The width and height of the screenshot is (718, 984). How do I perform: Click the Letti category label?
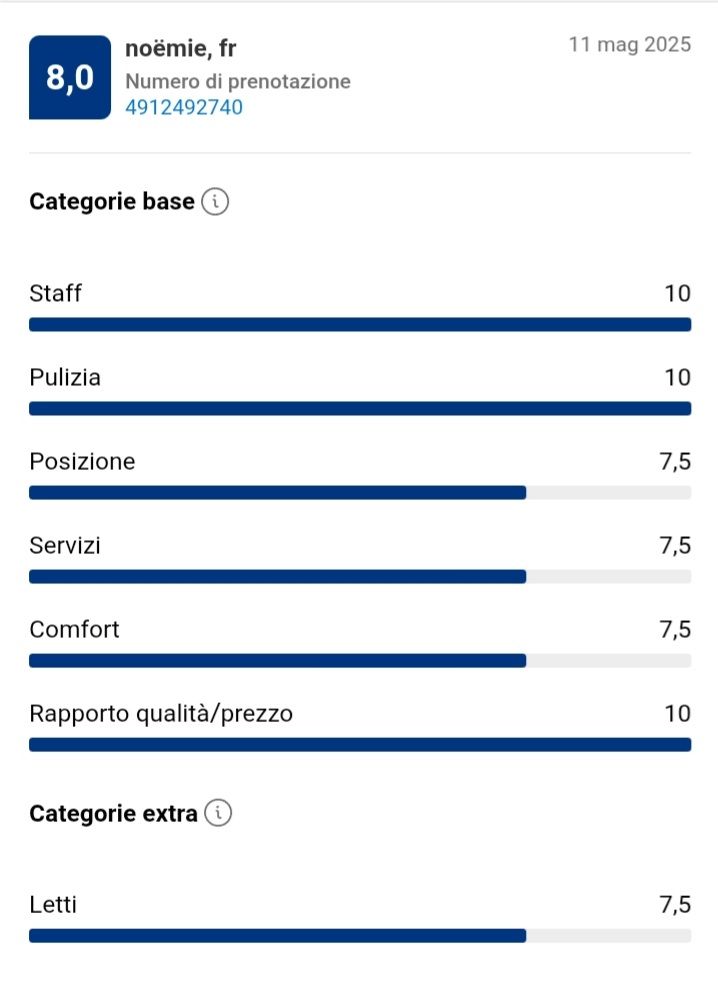53,905
